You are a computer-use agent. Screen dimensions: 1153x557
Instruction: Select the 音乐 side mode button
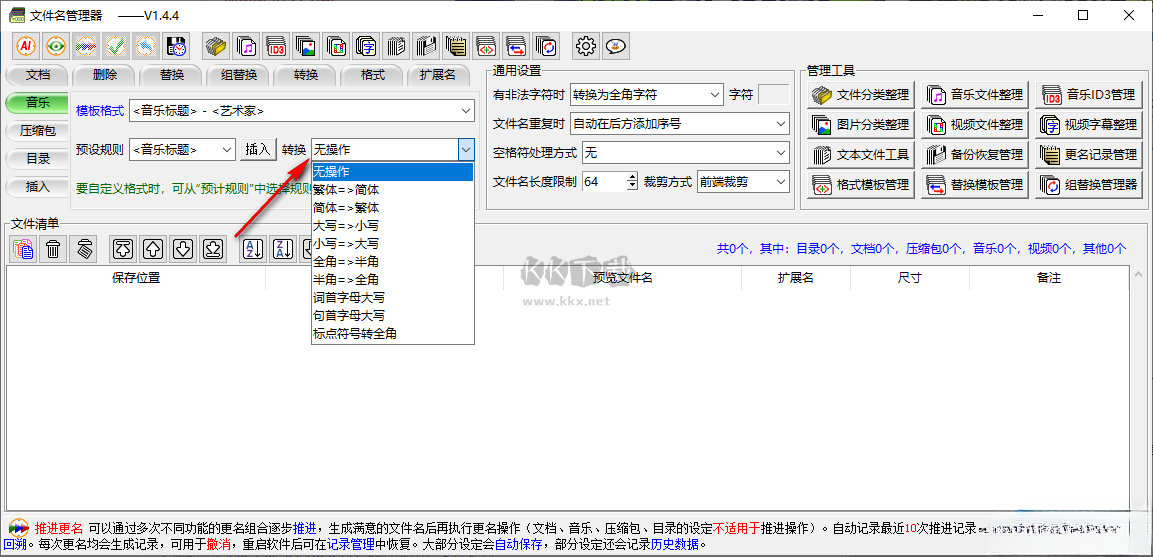37,102
